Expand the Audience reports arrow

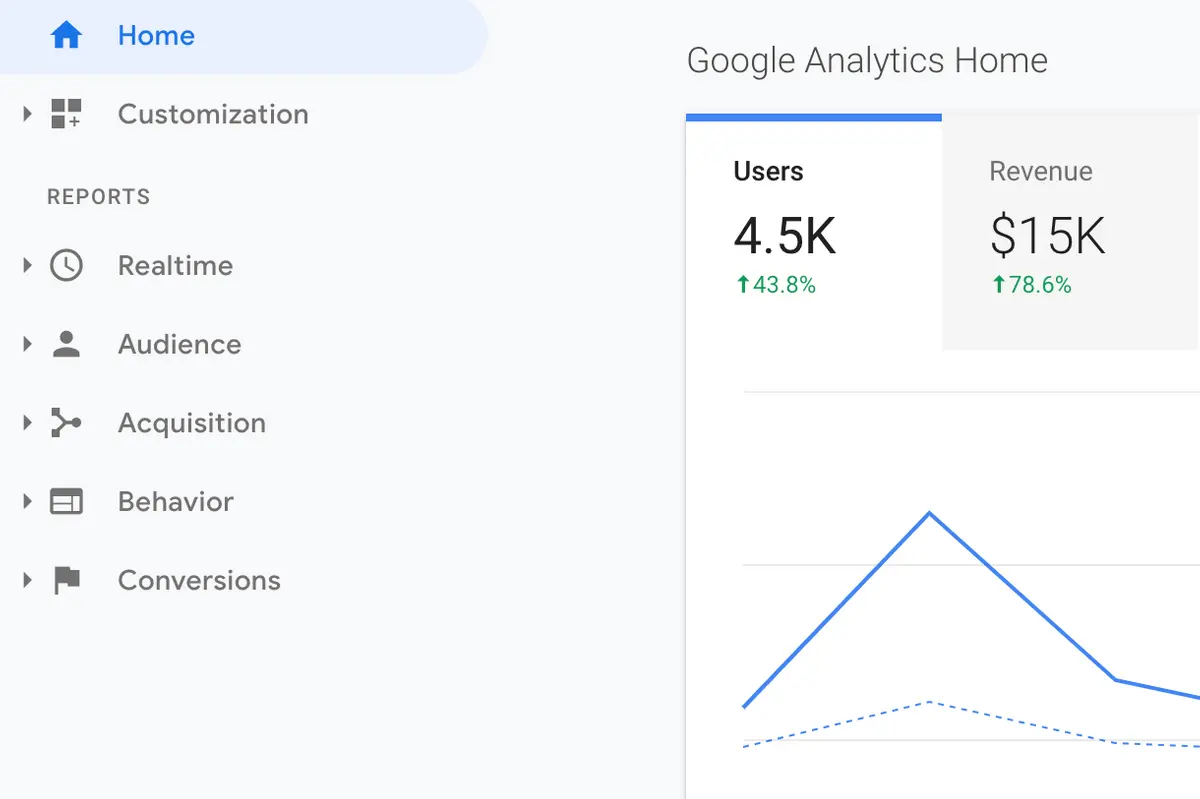(27, 345)
